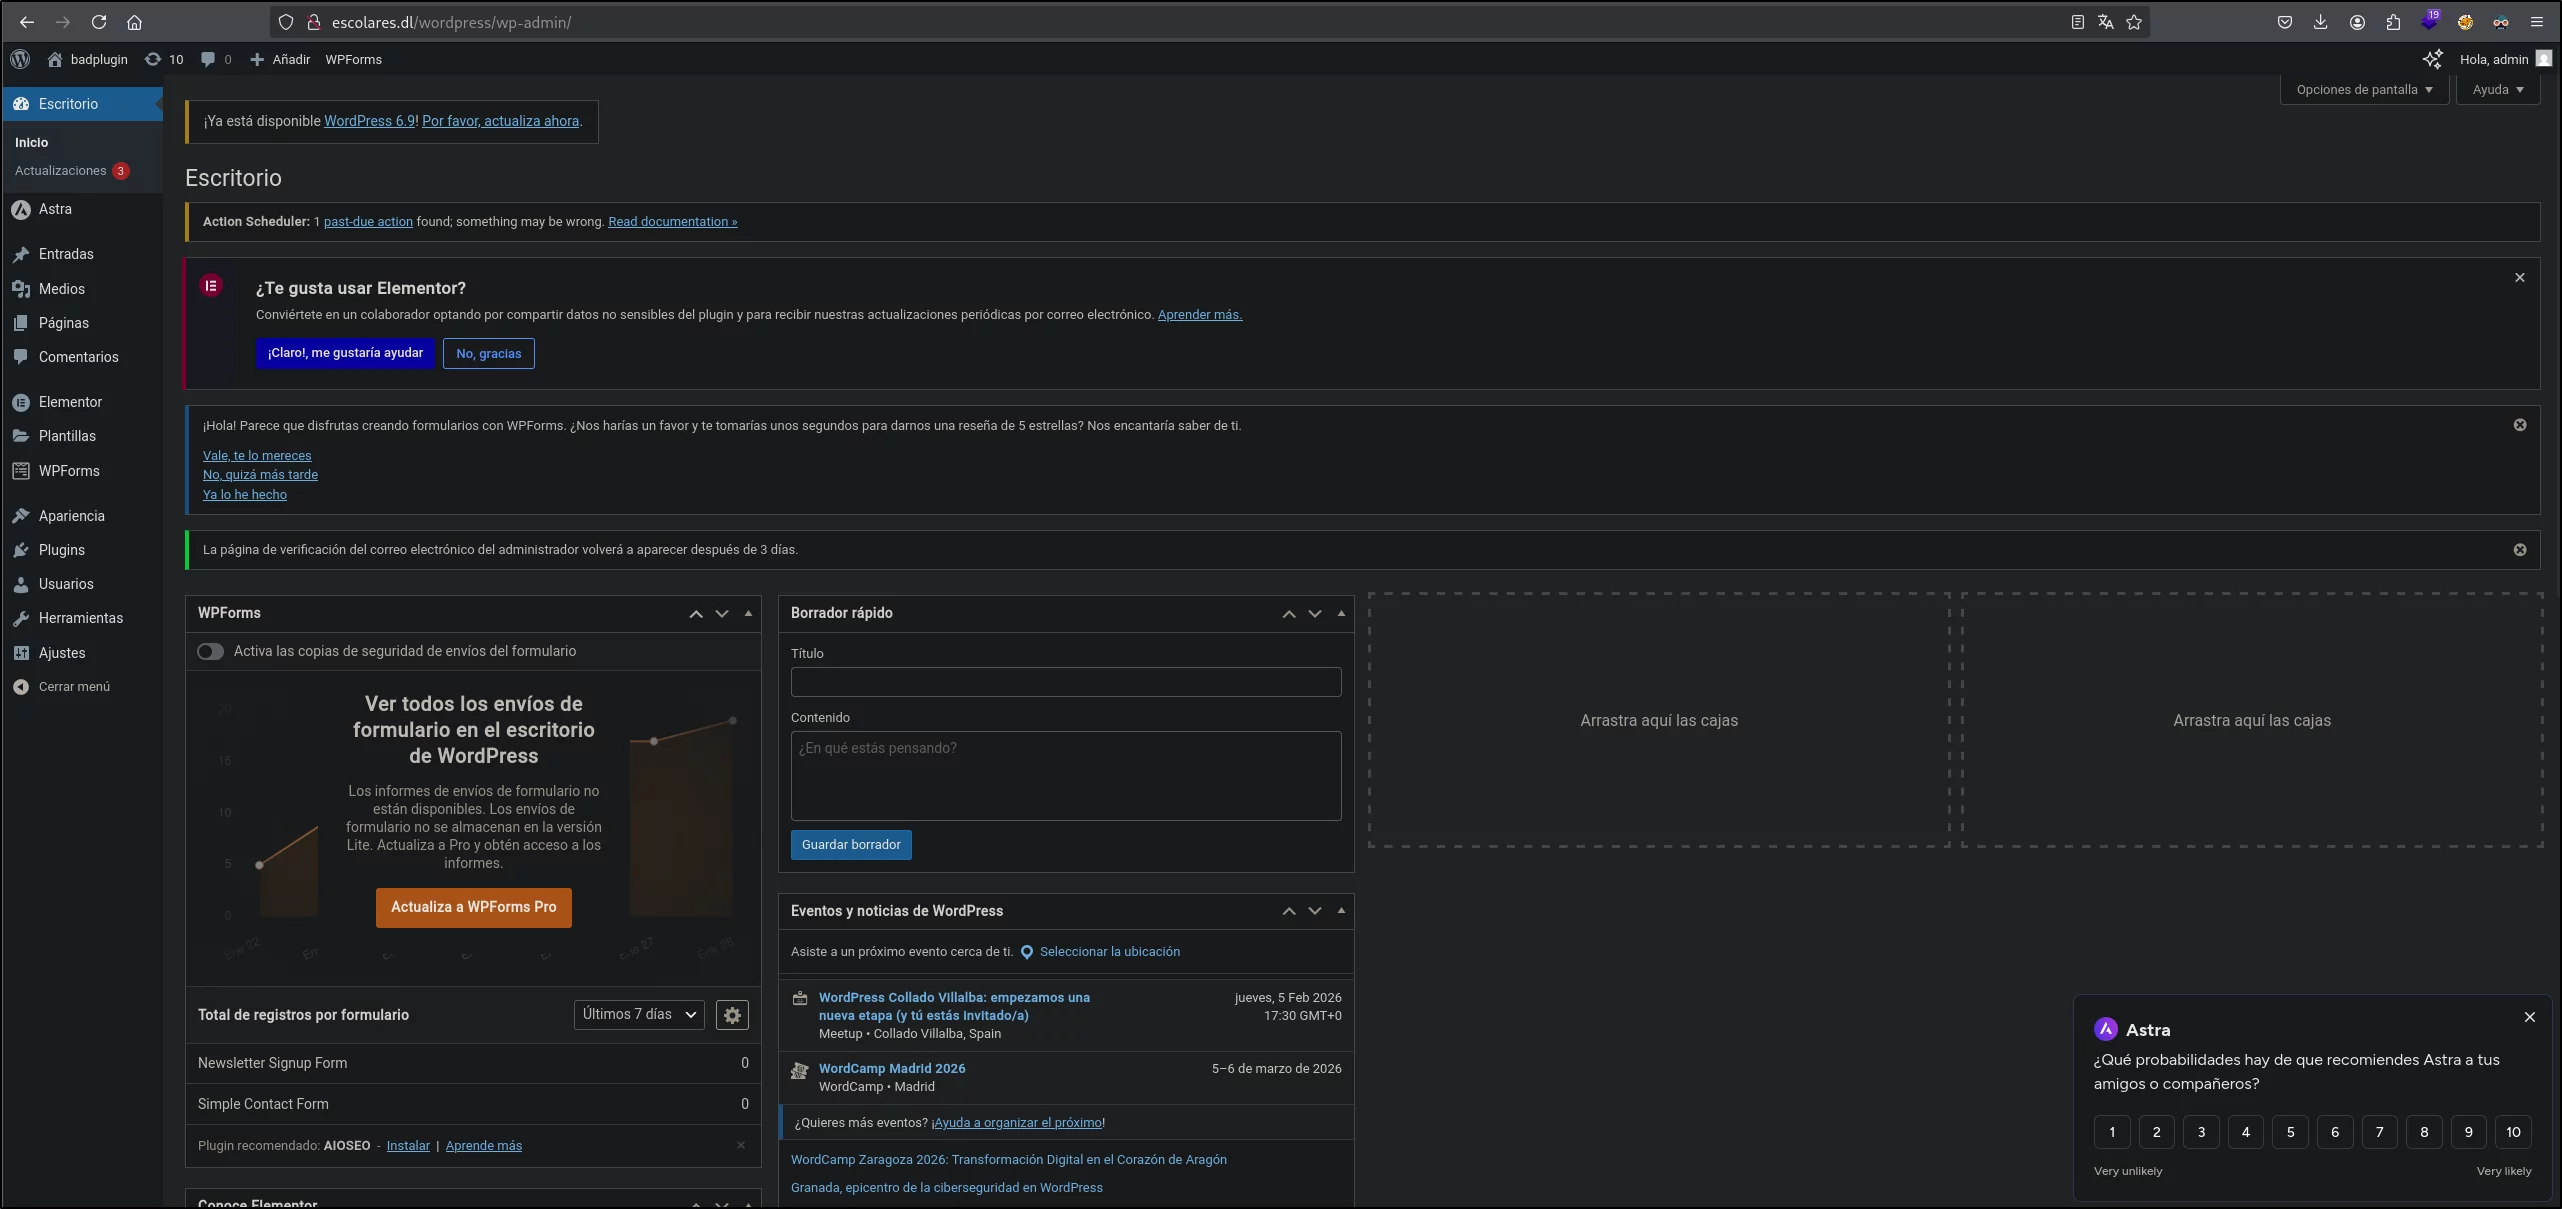Enable form entry backups toggle

(x=210, y=651)
